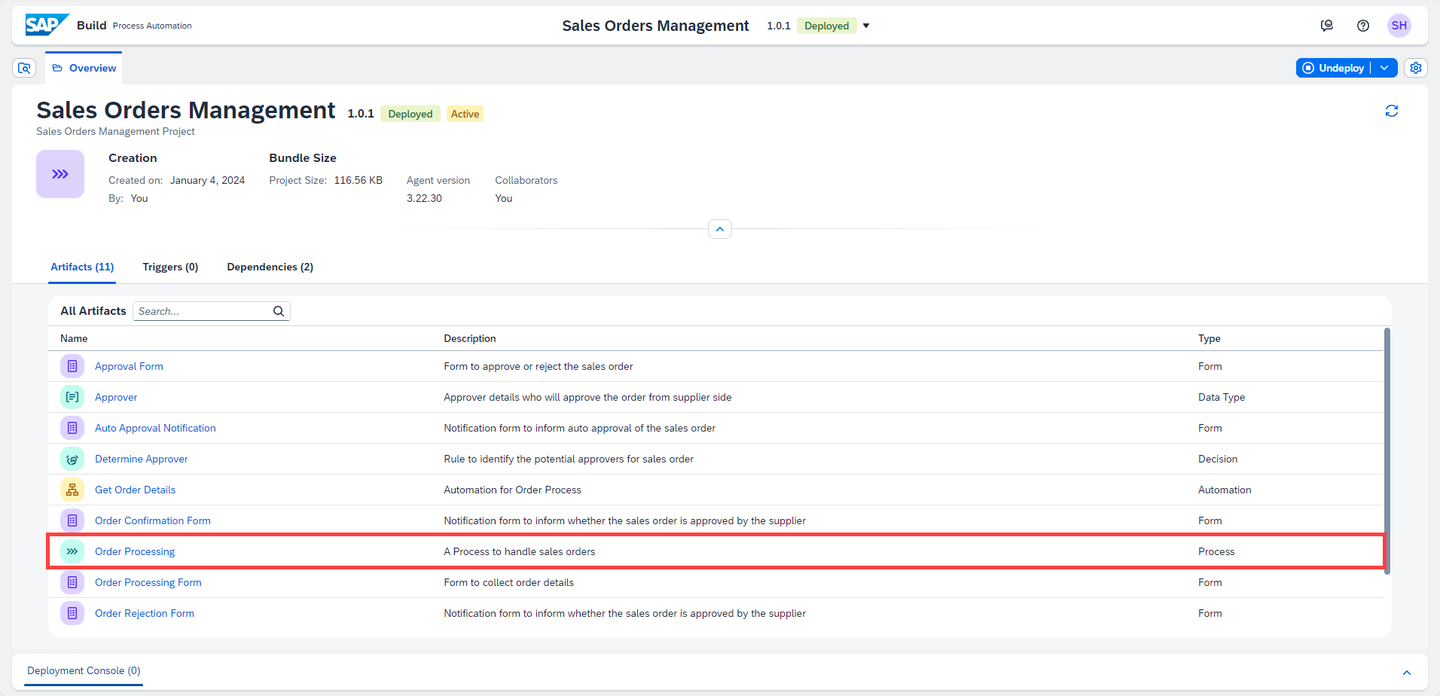
Task: Refresh the project with the reload icon
Action: point(1392,111)
